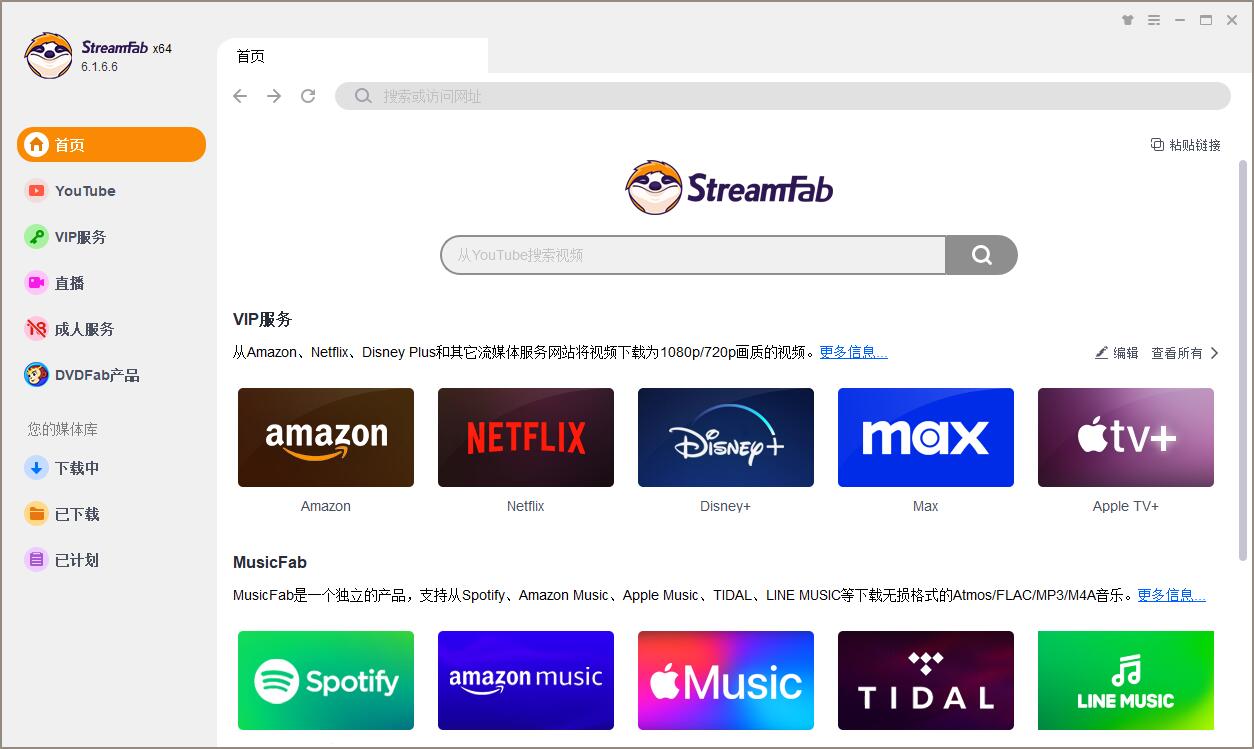
Task: Select the 首页 browser tab
Action: (352, 56)
